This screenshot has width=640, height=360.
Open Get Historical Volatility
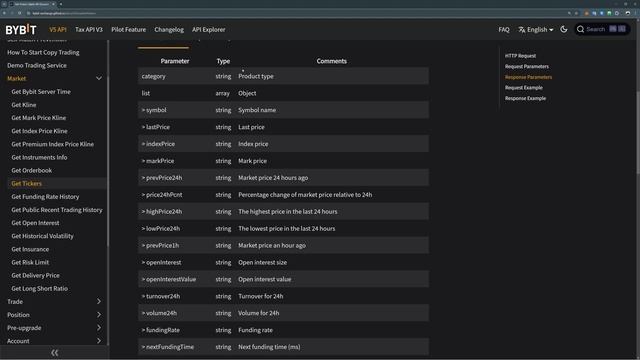42,236
